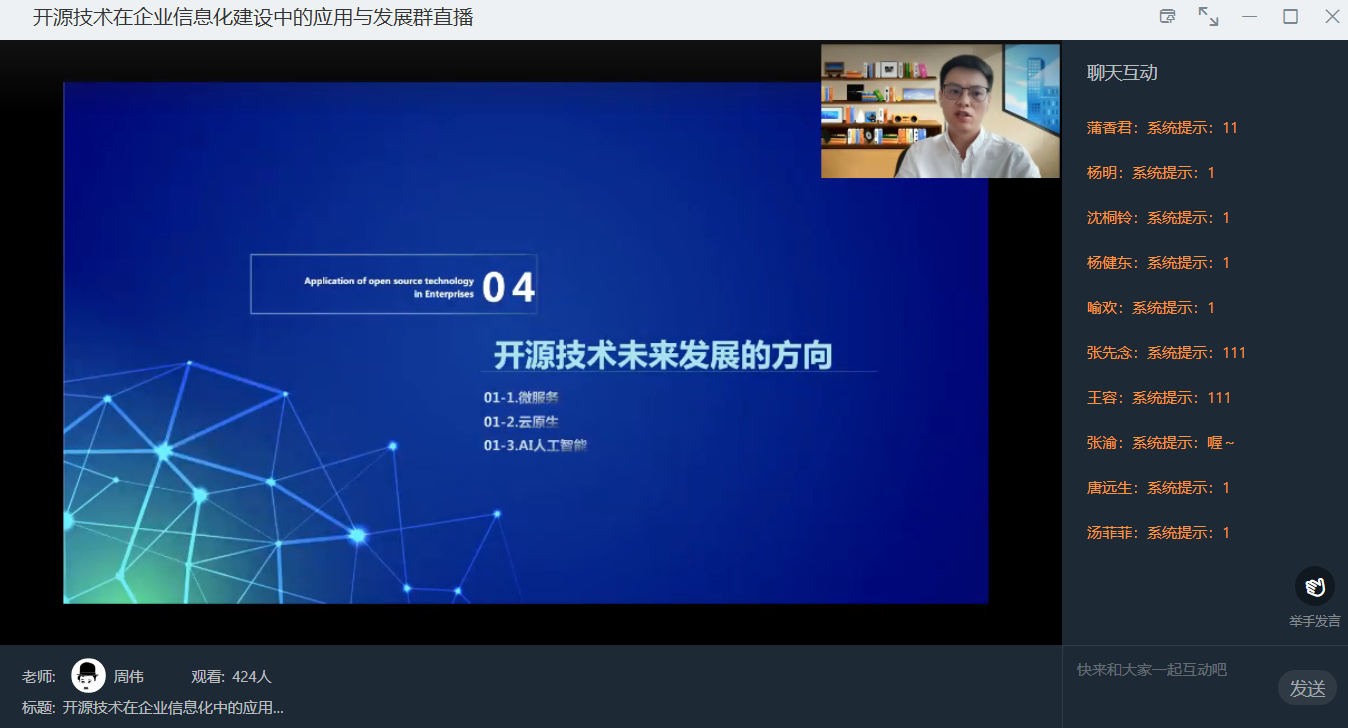Click the 聊天互动 chat panel header
1348x728 pixels.
(1122, 73)
